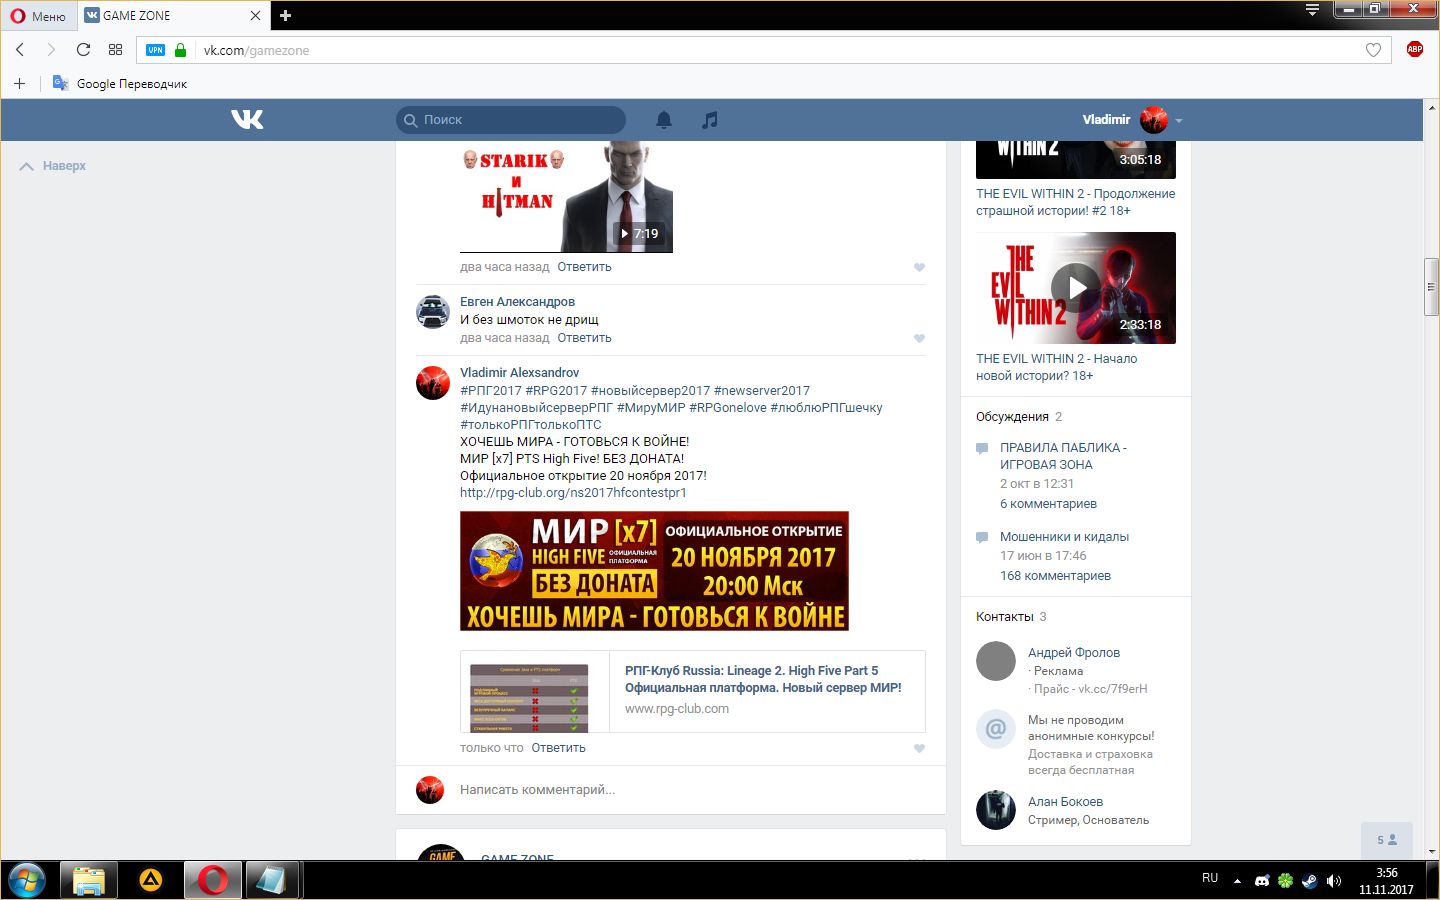
Task: Open Евген Александров profile link
Action: (517, 302)
